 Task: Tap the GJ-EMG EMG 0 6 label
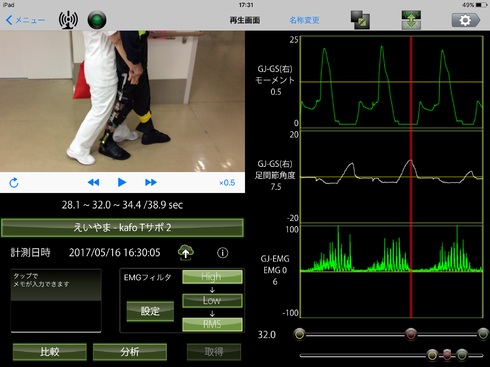click(x=275, y=270)
